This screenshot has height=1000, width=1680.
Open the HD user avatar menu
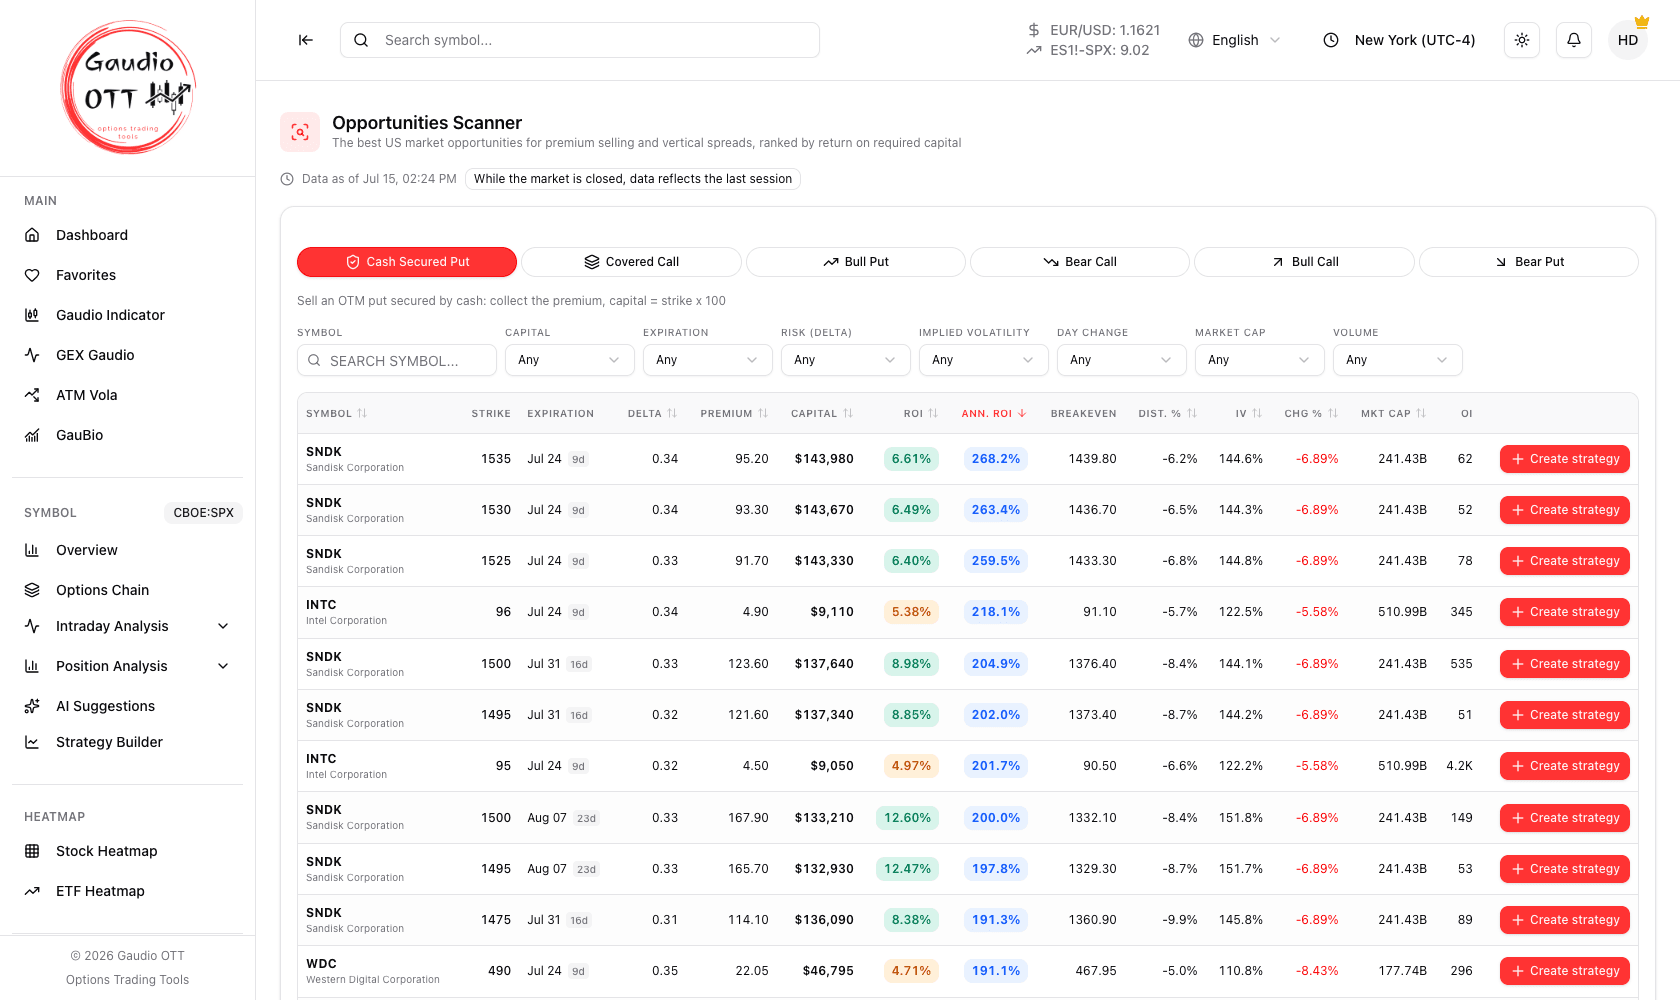1628,40
